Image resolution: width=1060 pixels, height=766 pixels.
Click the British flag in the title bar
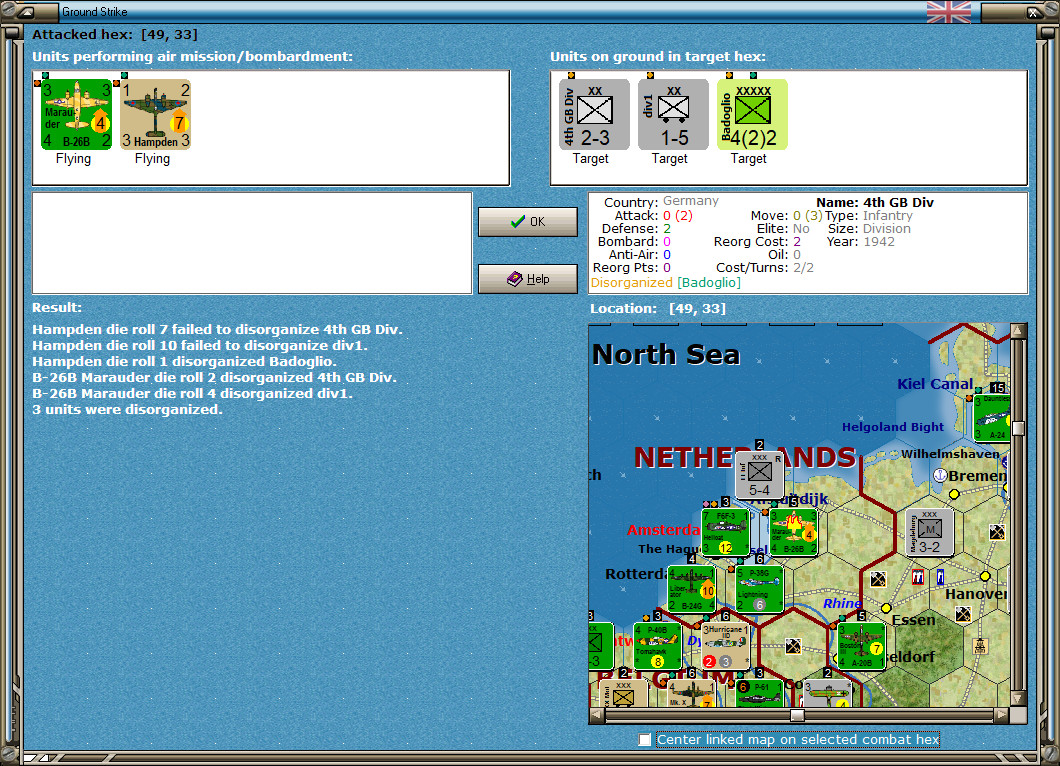coord(947,12)
